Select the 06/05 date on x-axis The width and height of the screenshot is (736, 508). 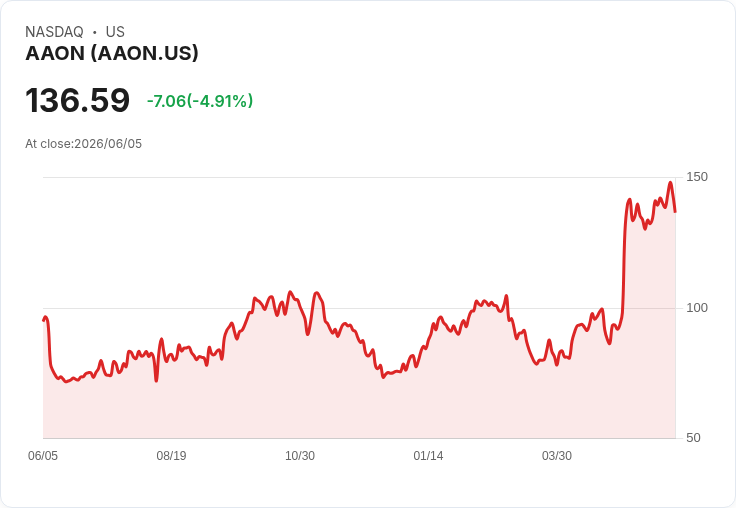click(x=43, y=456)
